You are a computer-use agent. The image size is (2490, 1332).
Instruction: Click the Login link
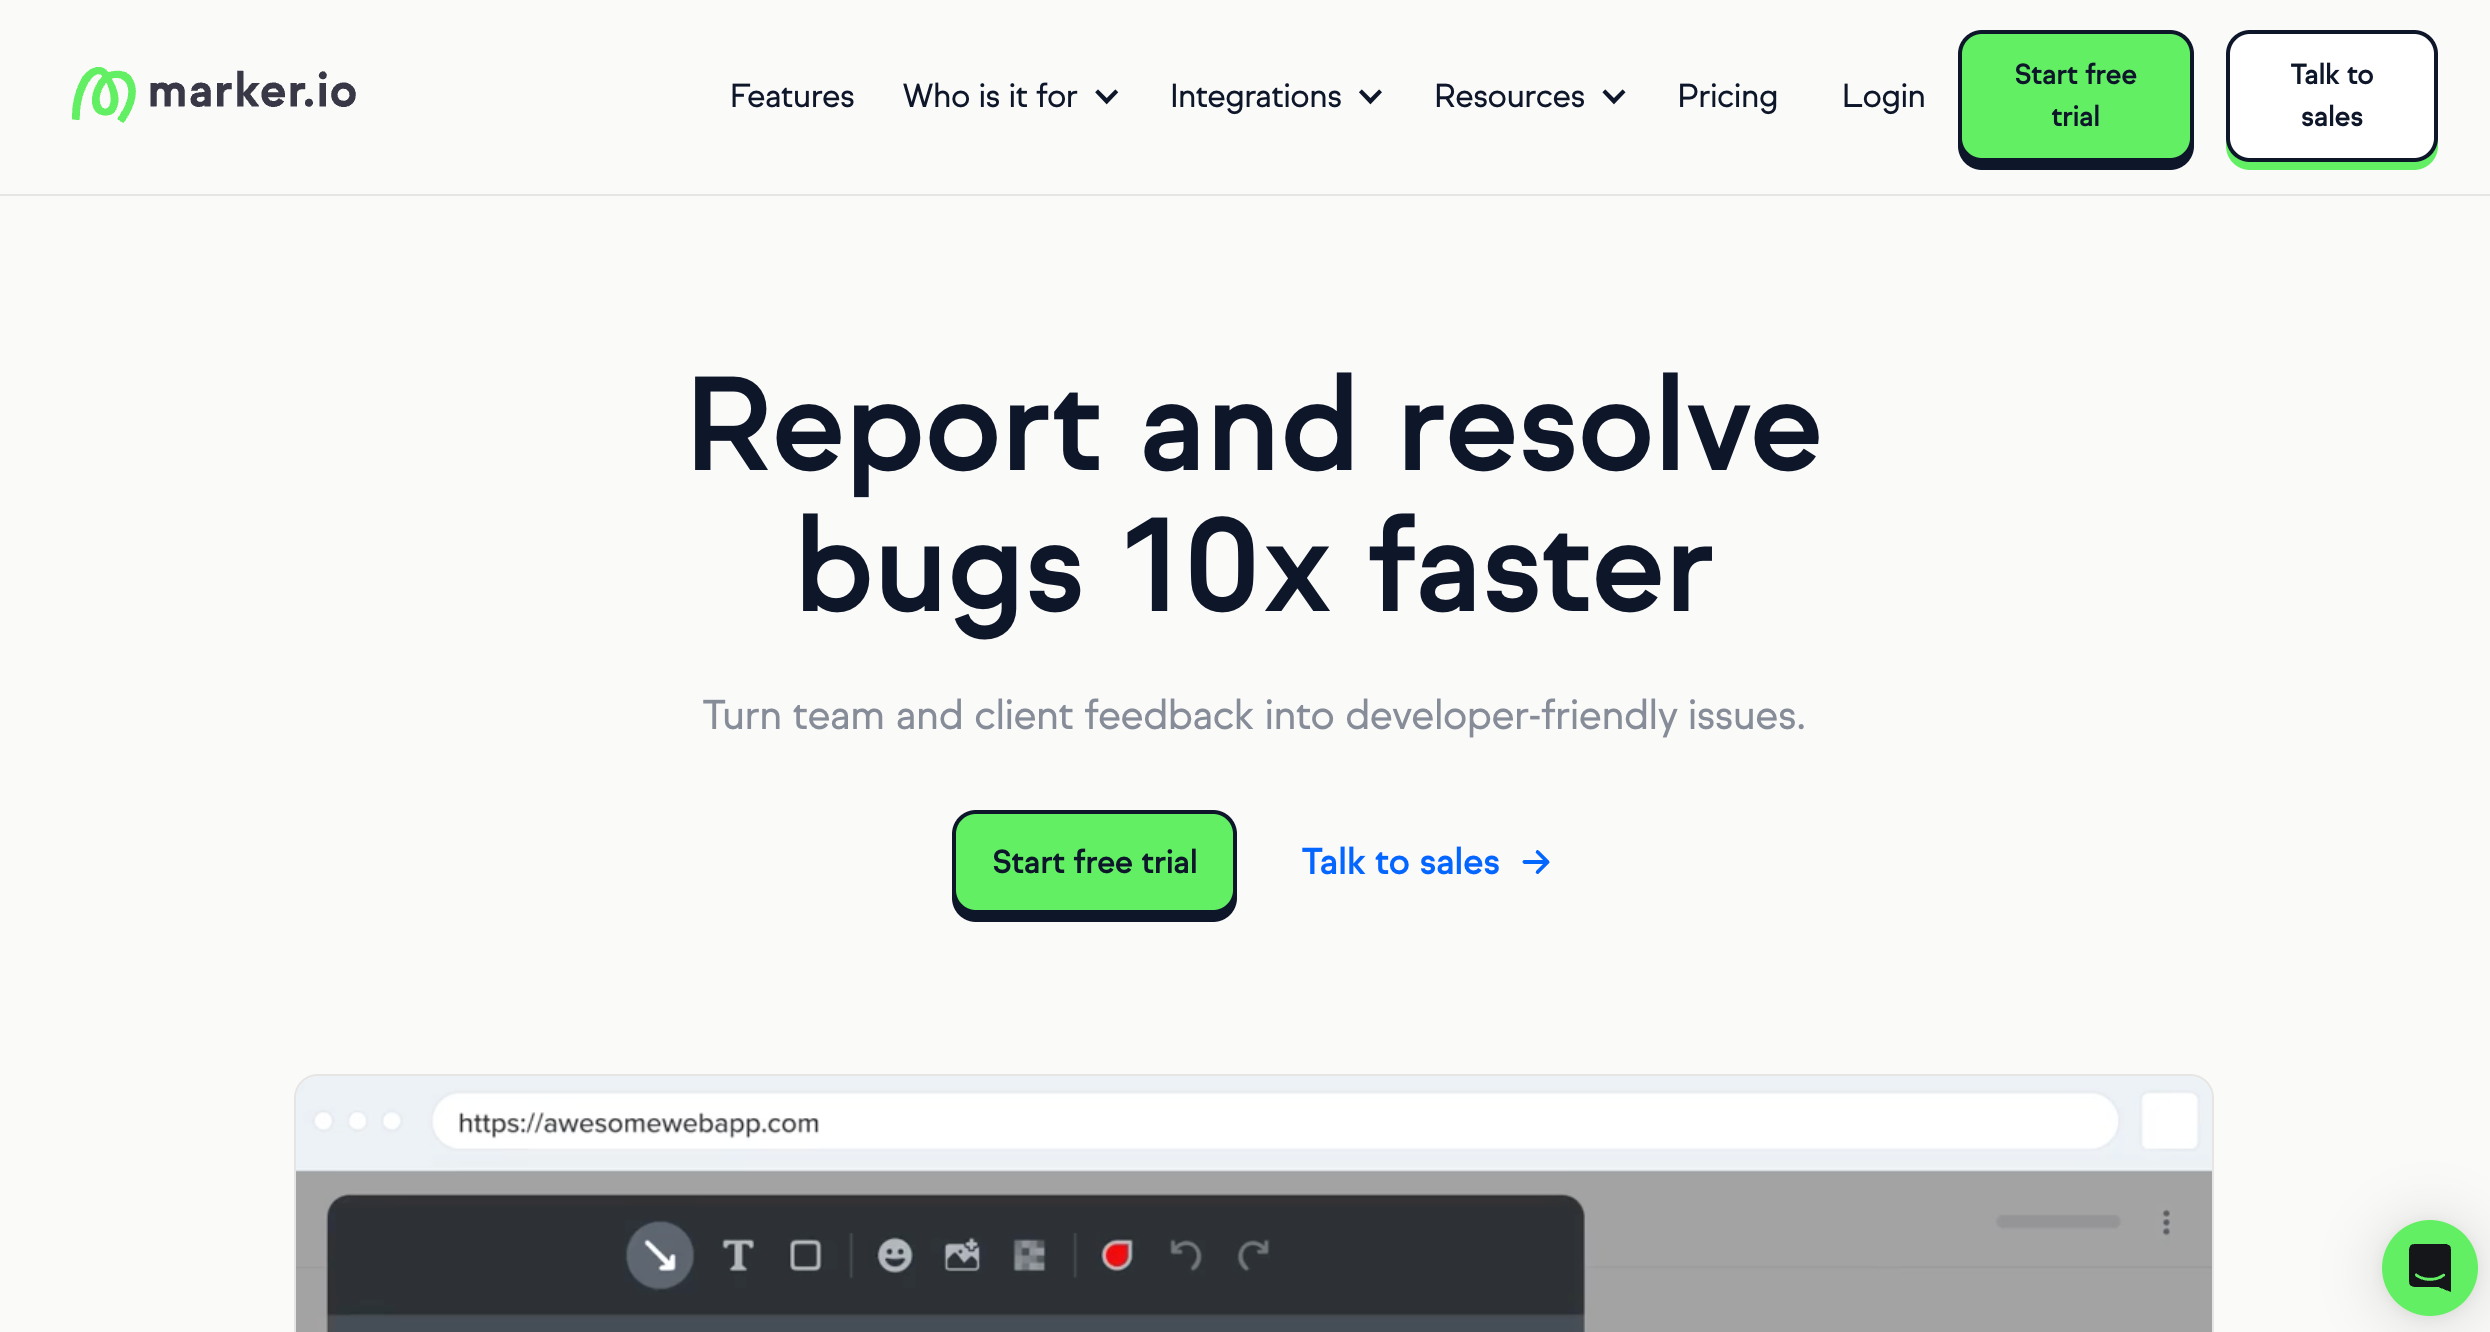[x=1883, y=96]
